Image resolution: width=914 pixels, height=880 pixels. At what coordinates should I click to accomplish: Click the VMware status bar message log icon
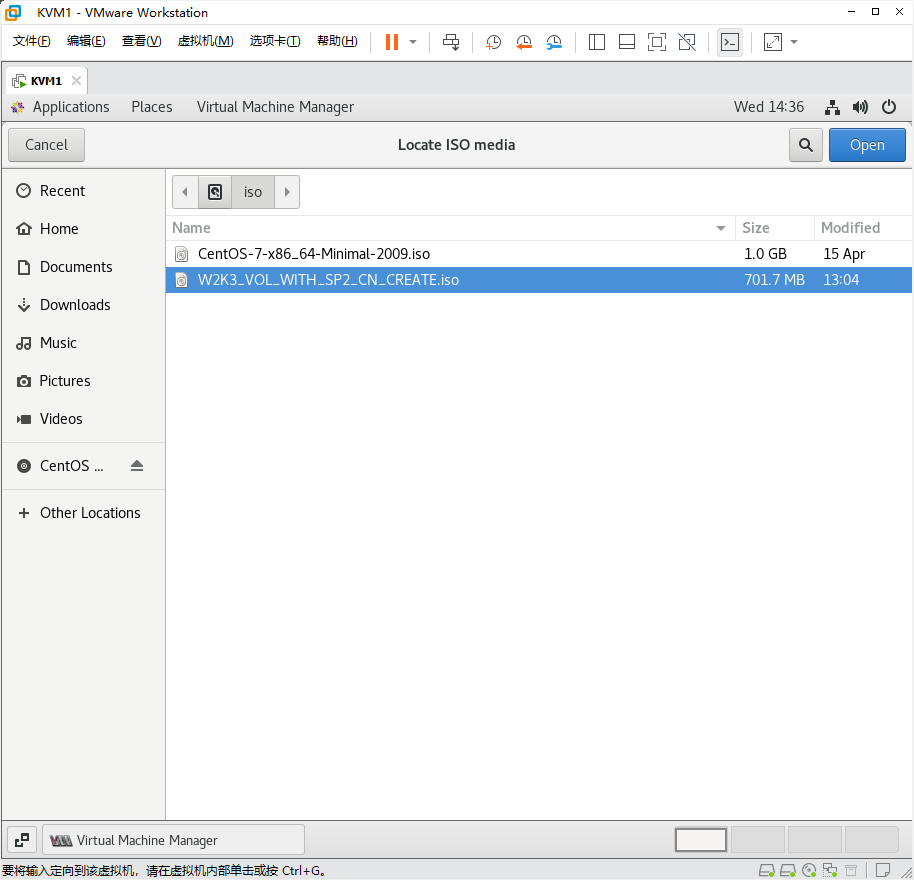pos(883,870)
